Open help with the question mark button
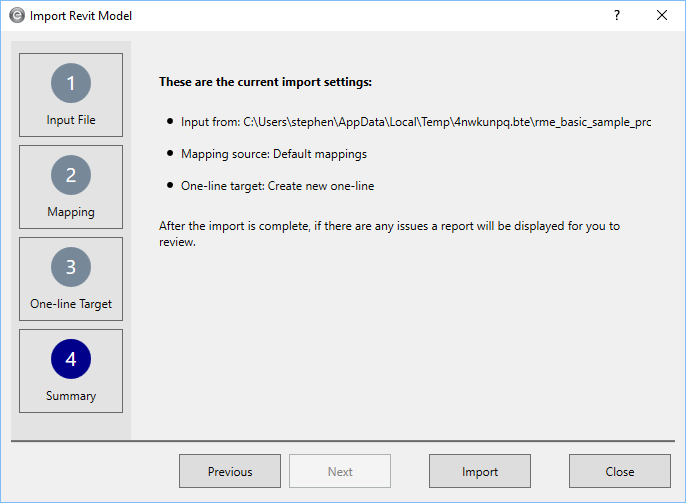686x503 pixels. click(616, 16)
